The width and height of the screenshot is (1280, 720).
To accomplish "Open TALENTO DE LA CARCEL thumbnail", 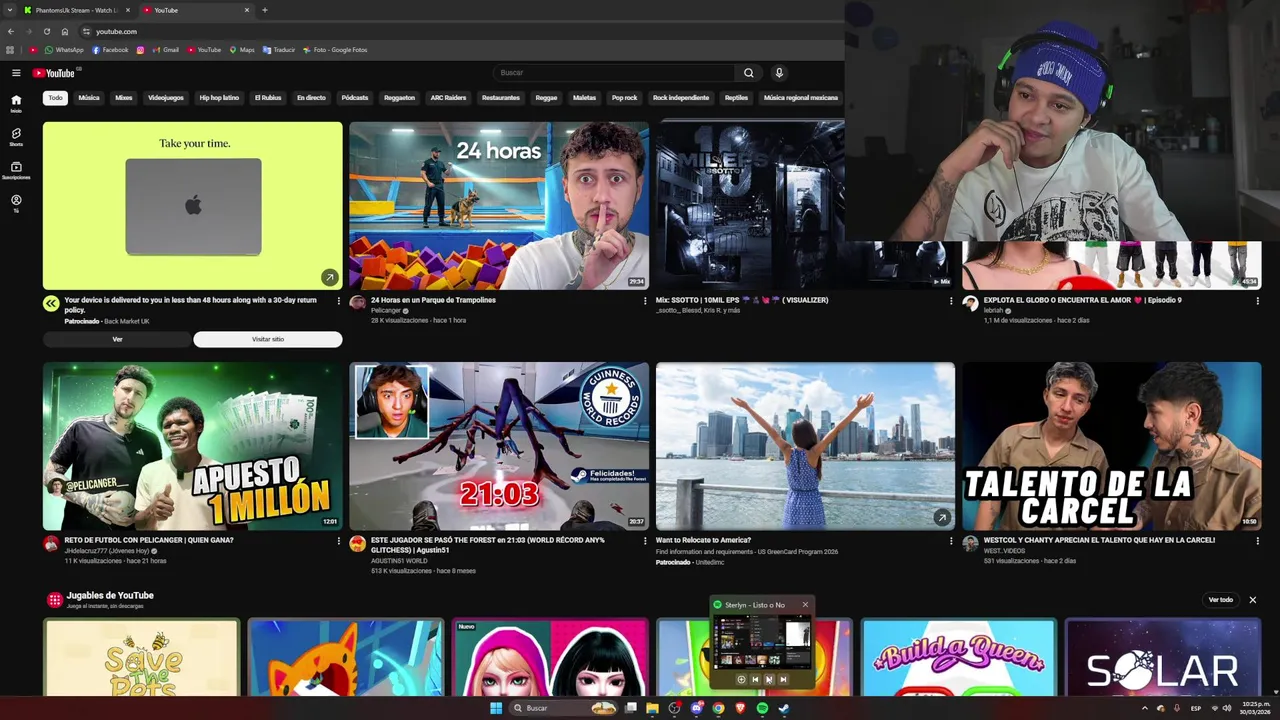I will point(1111,446).
